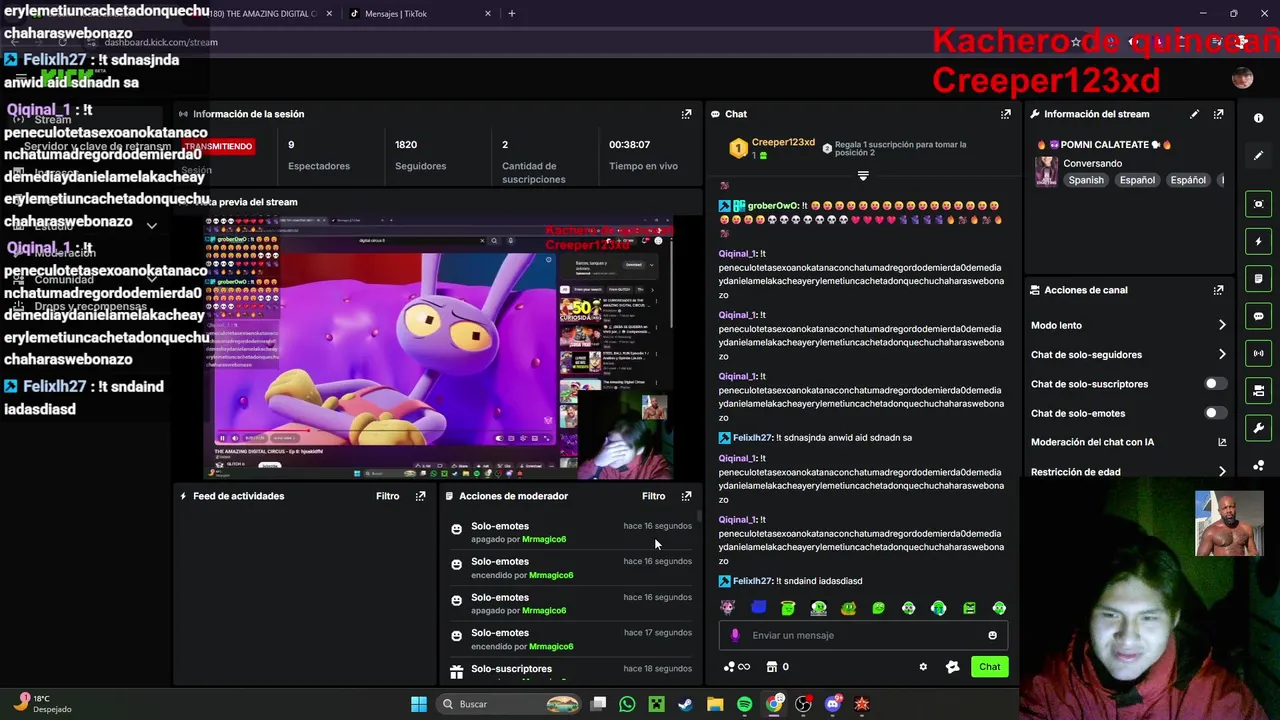
Task: Expand Modo lento options
Action: tap(1222, 325)
